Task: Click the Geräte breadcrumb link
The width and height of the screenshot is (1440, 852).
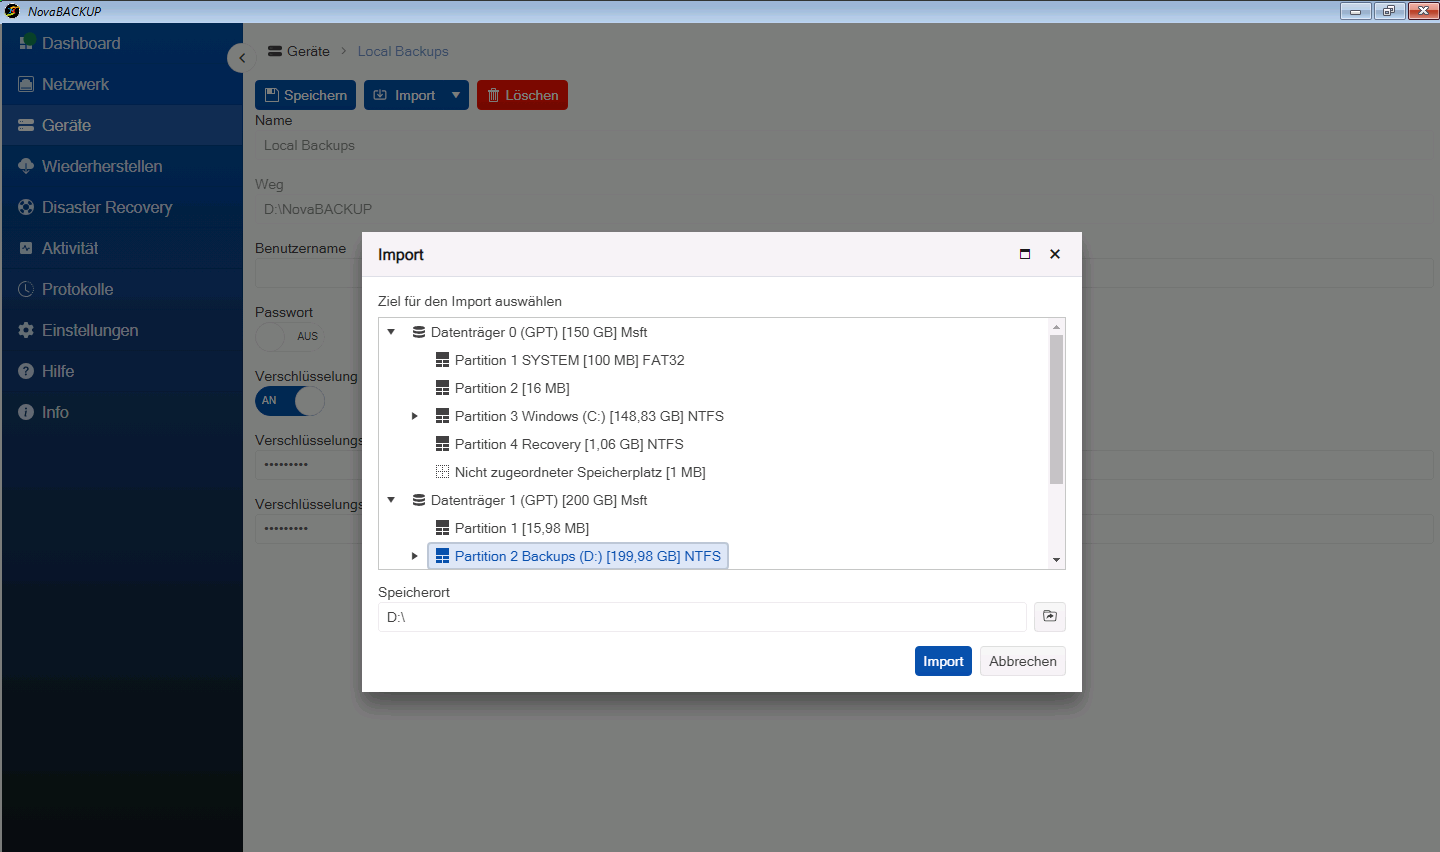Action: (x=298, y=51)
